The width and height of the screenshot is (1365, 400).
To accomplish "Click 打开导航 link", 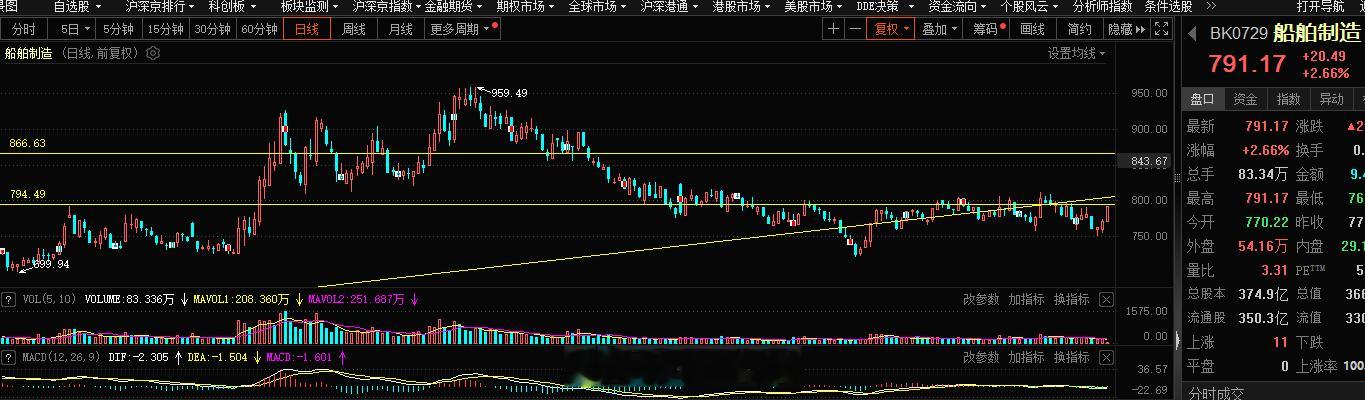I will [x=1320, y=6].
